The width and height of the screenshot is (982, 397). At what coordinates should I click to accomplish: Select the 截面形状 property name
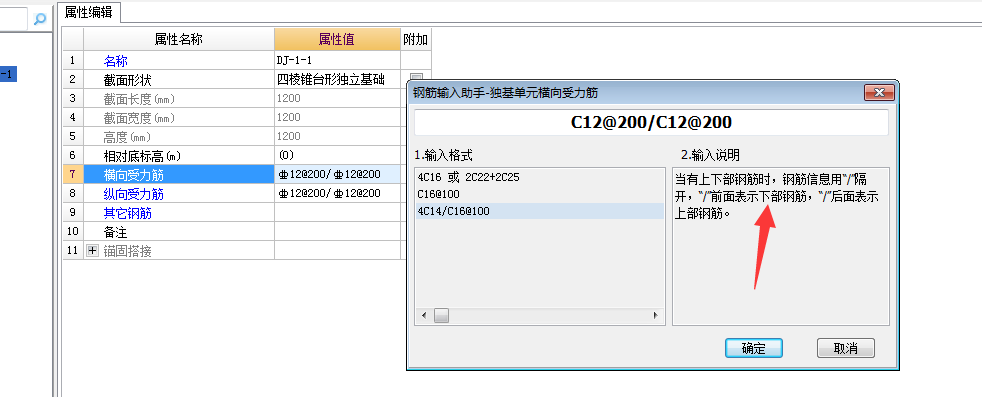[x=178, y=80]
